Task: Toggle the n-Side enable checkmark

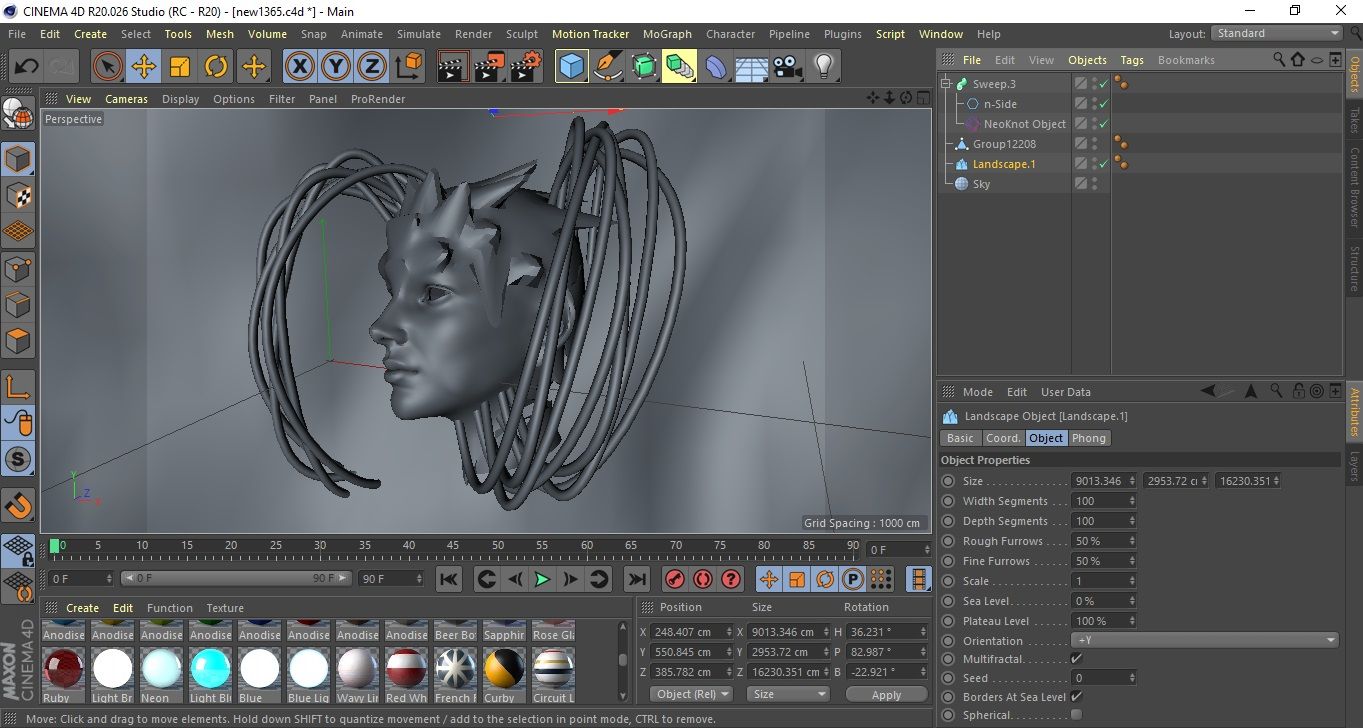Action: coord(1103,104)
